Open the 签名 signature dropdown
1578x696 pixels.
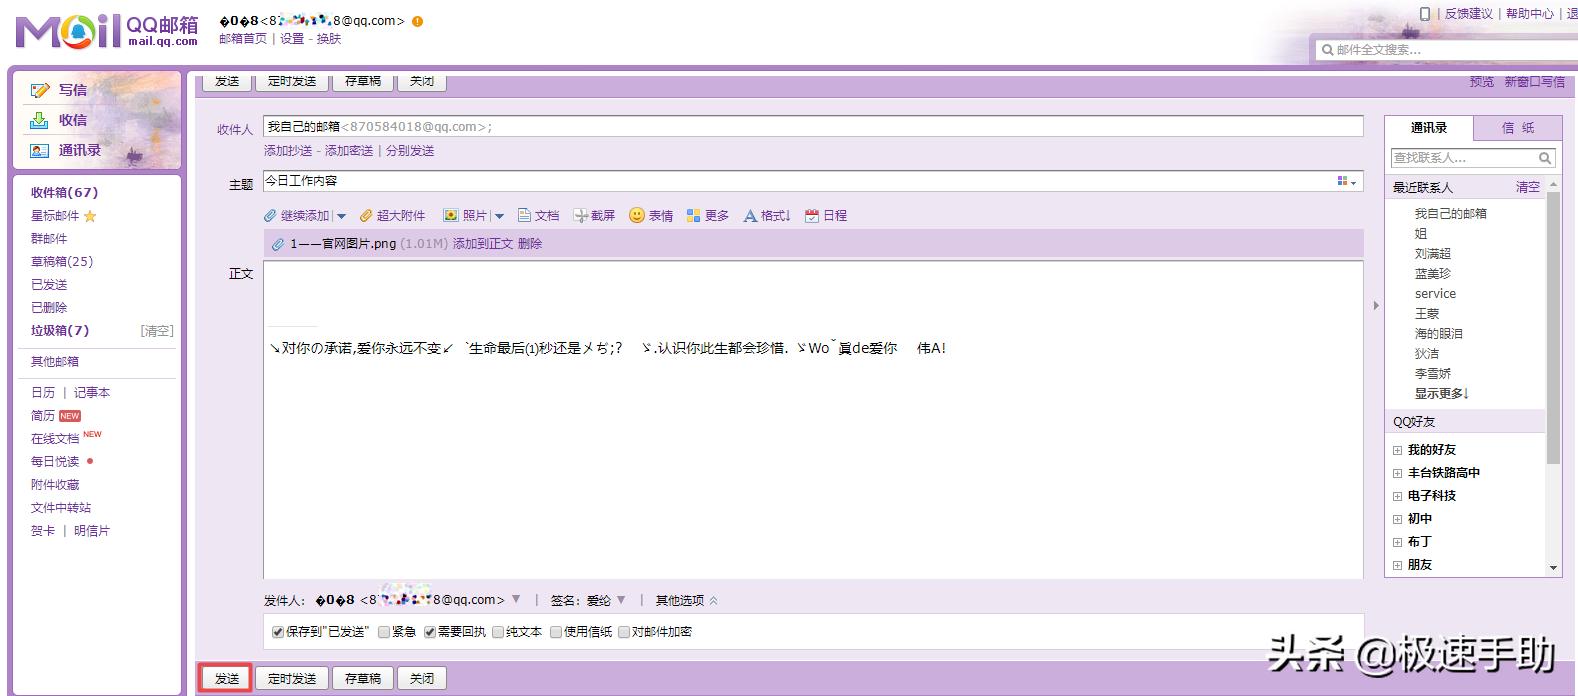pyautogui.click(x=621, y=600)
